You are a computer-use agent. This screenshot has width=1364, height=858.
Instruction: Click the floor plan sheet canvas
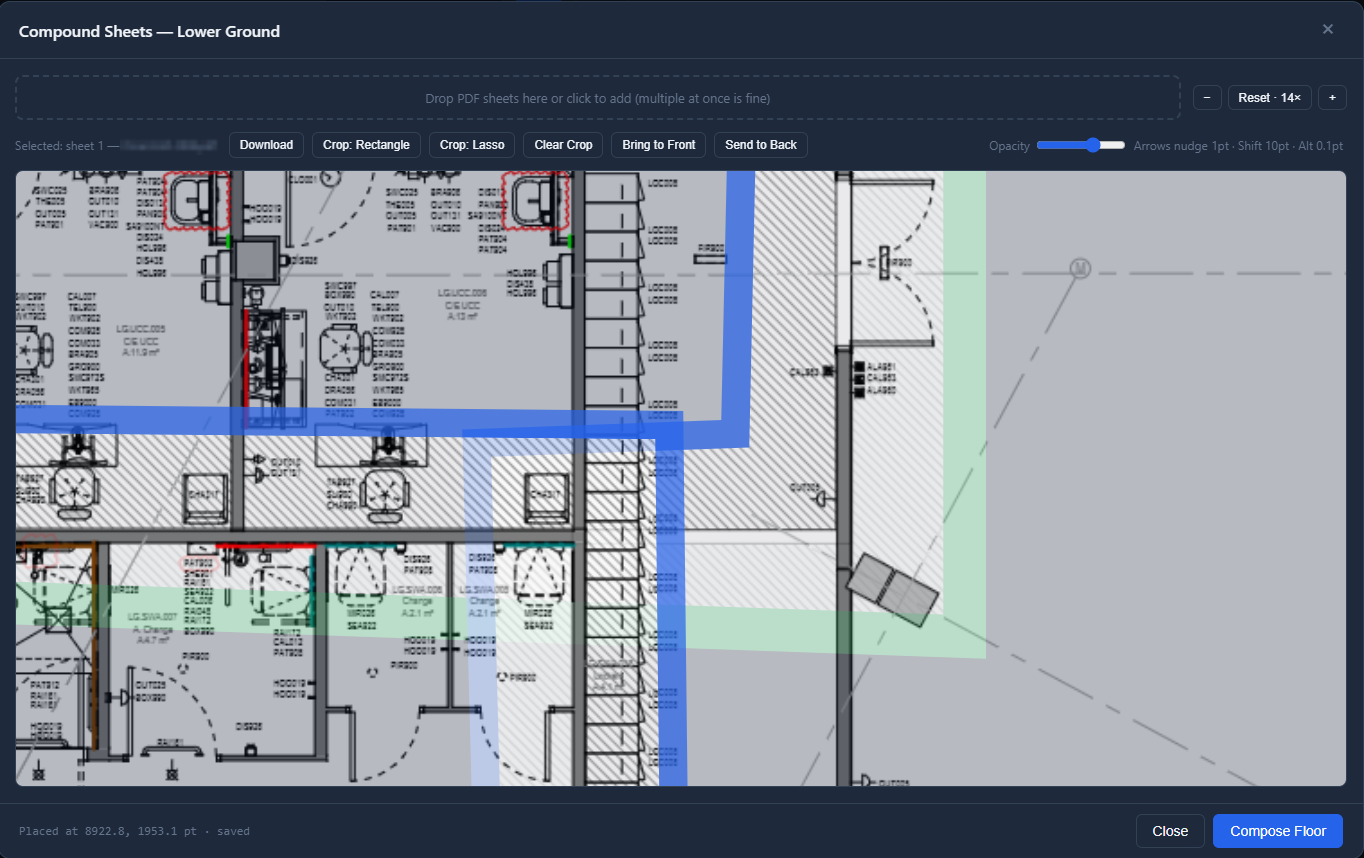(x=681, y=478)
